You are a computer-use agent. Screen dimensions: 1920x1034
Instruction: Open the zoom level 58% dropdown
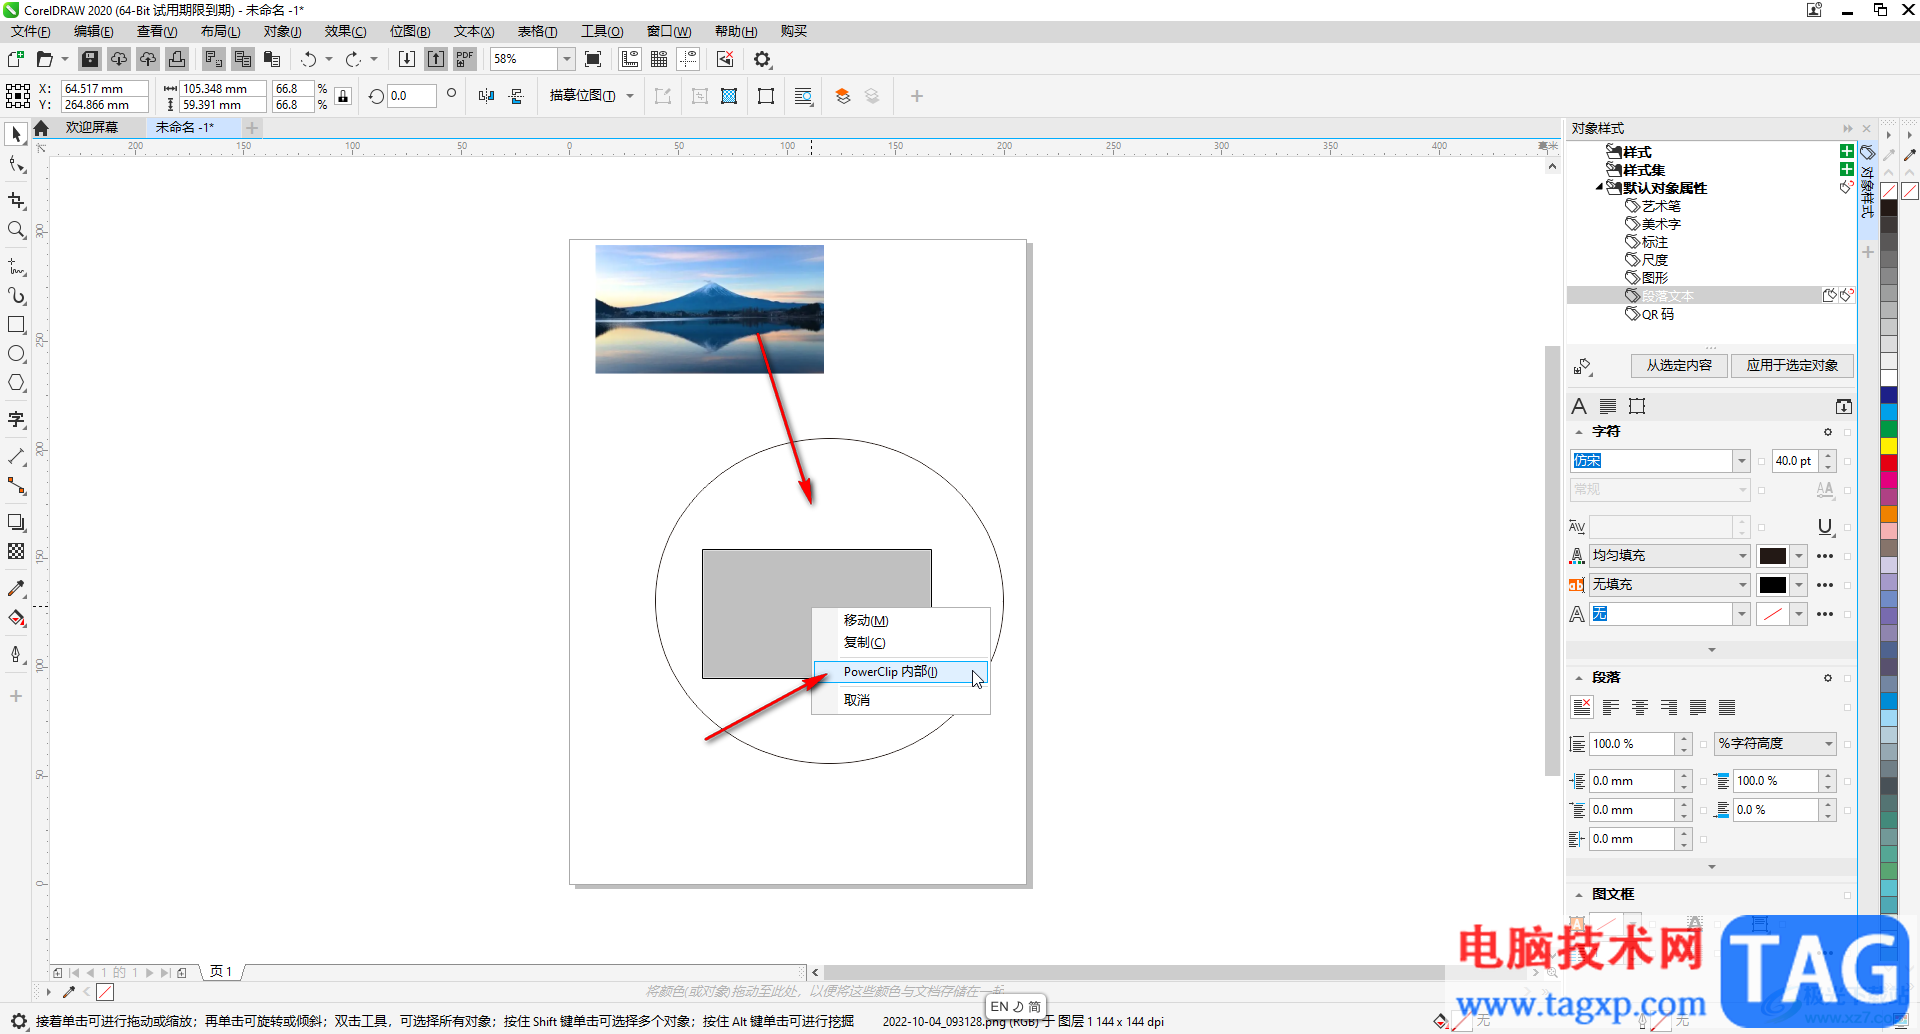[567, 59]
